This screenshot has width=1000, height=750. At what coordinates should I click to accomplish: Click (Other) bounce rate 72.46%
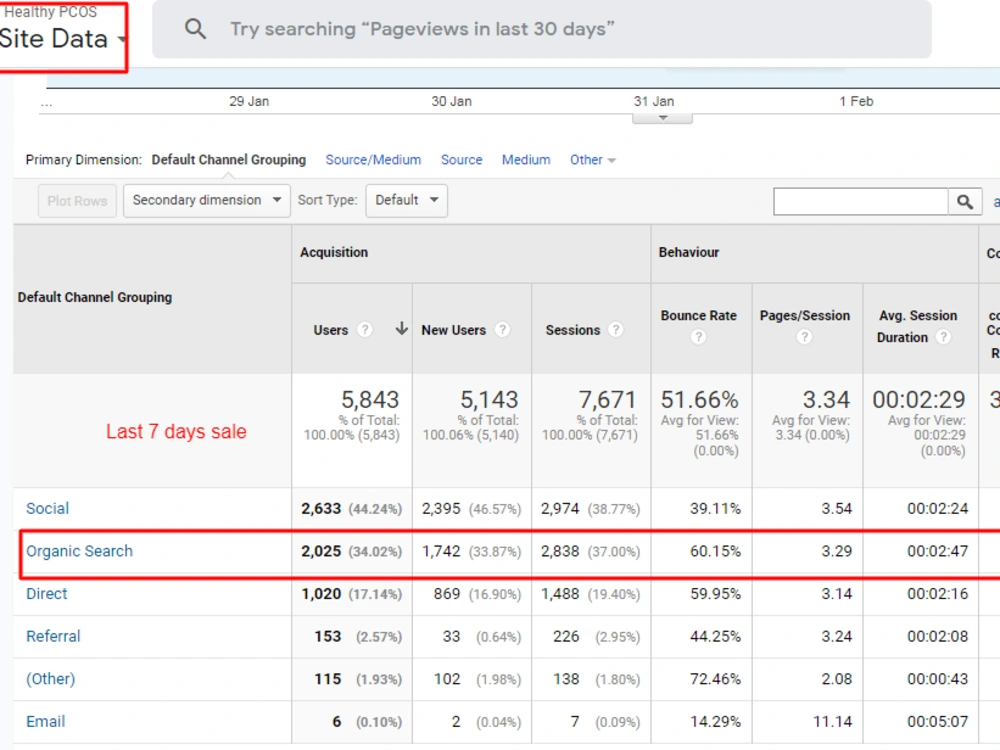click(x=715, y=679)
